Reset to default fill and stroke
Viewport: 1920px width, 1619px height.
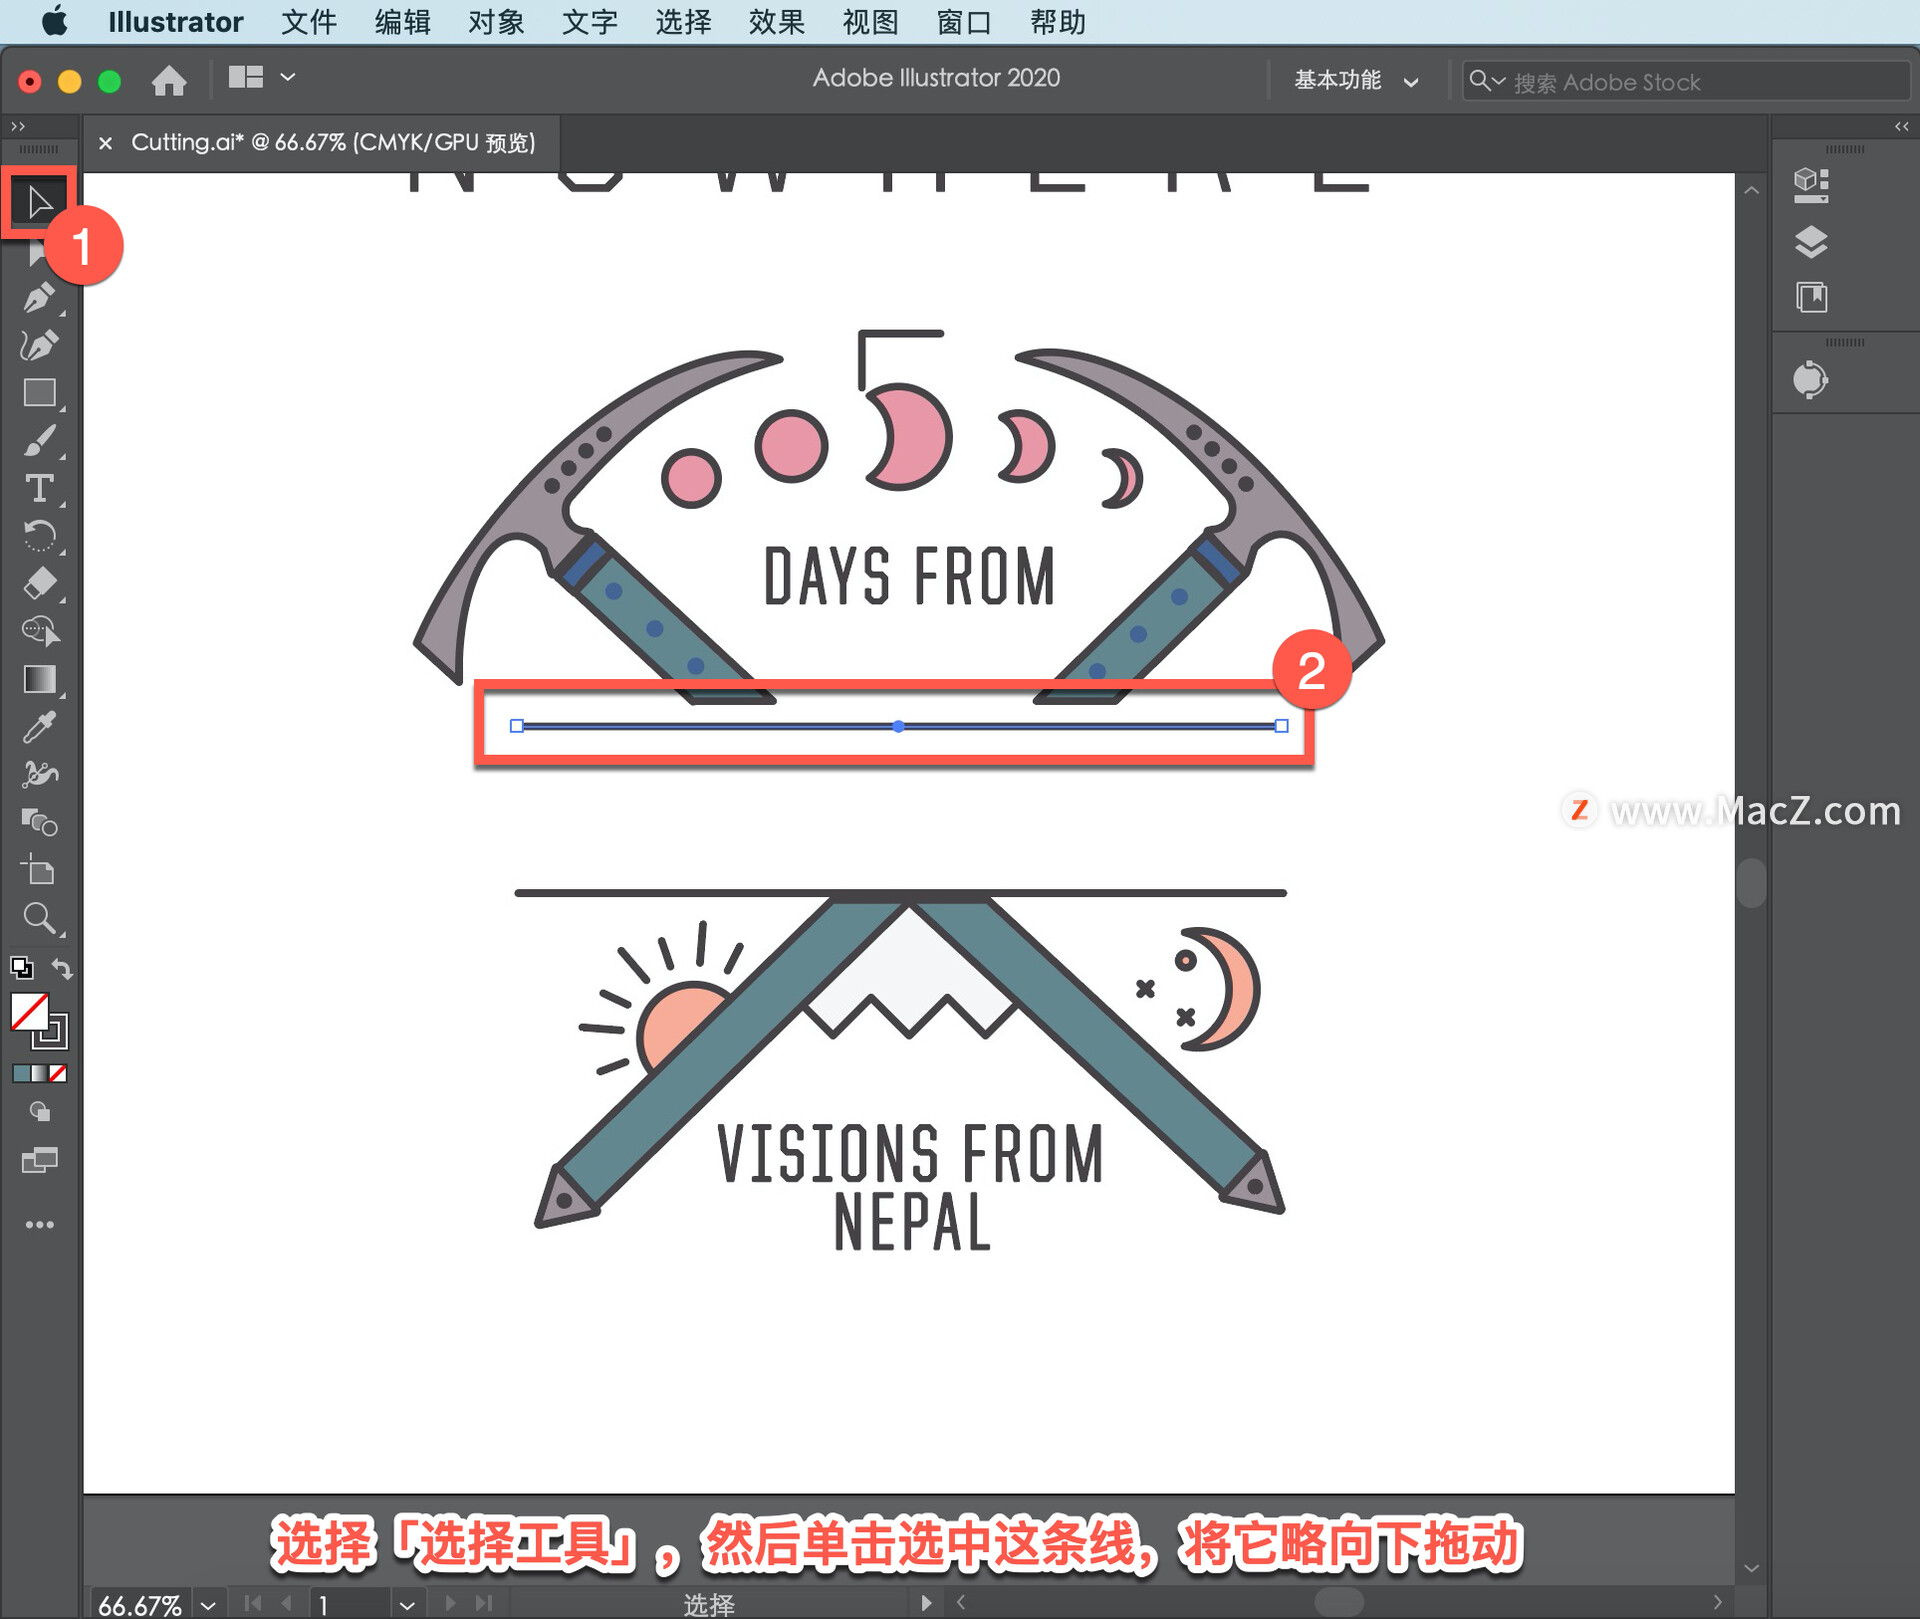(x=21, y=968)
